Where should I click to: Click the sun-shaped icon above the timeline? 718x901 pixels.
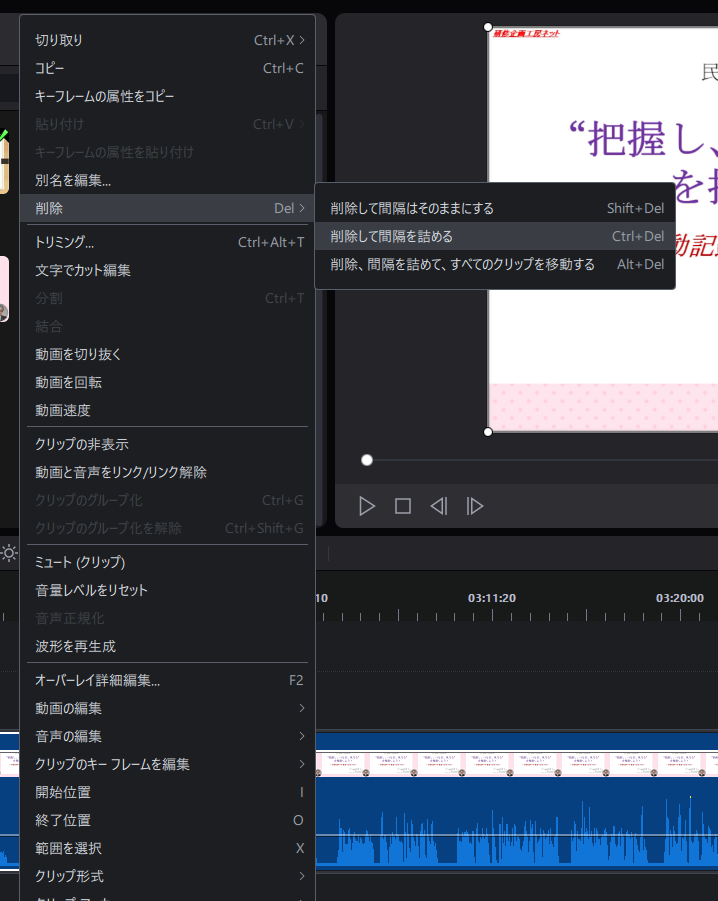click(9, 553)
